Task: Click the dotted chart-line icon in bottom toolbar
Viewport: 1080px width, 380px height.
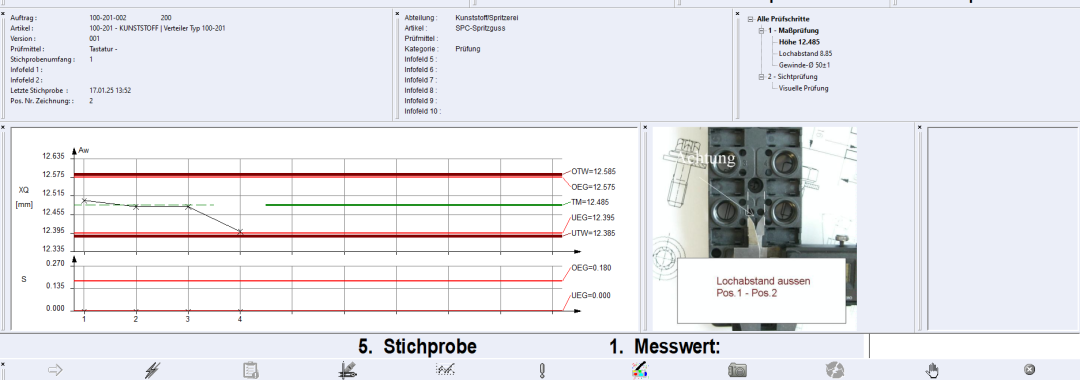Action: pyautogui.click(x=445, y=370)
